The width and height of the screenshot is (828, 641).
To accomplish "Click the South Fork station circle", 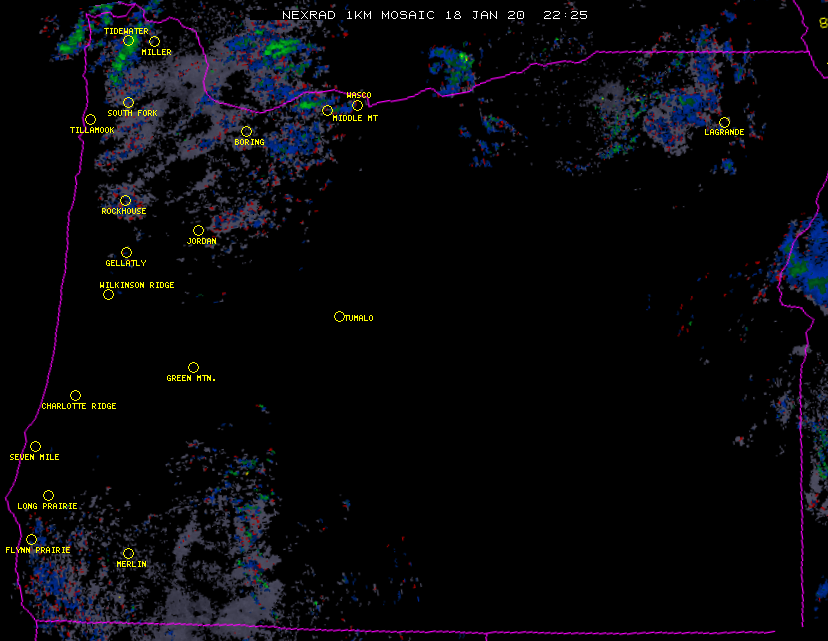I will click(128, 102).
